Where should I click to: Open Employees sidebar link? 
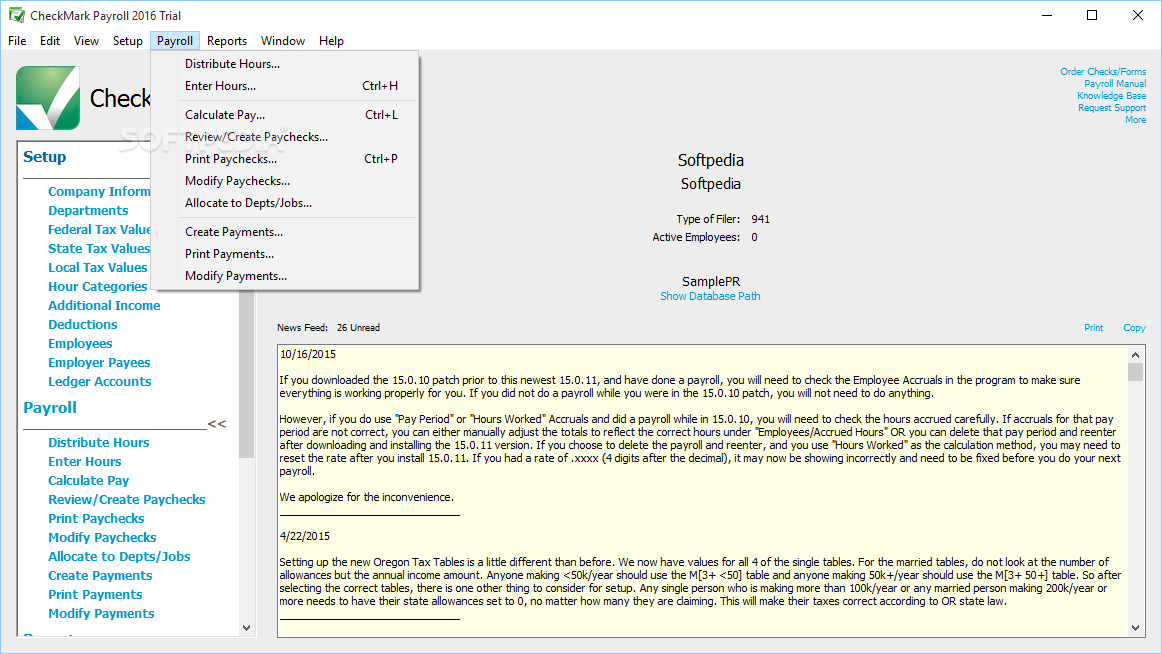[x=80, y=344]
